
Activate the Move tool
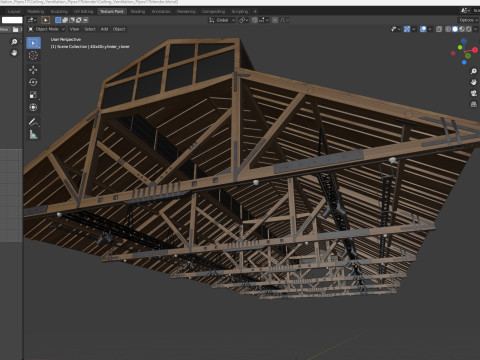point(33,70)
